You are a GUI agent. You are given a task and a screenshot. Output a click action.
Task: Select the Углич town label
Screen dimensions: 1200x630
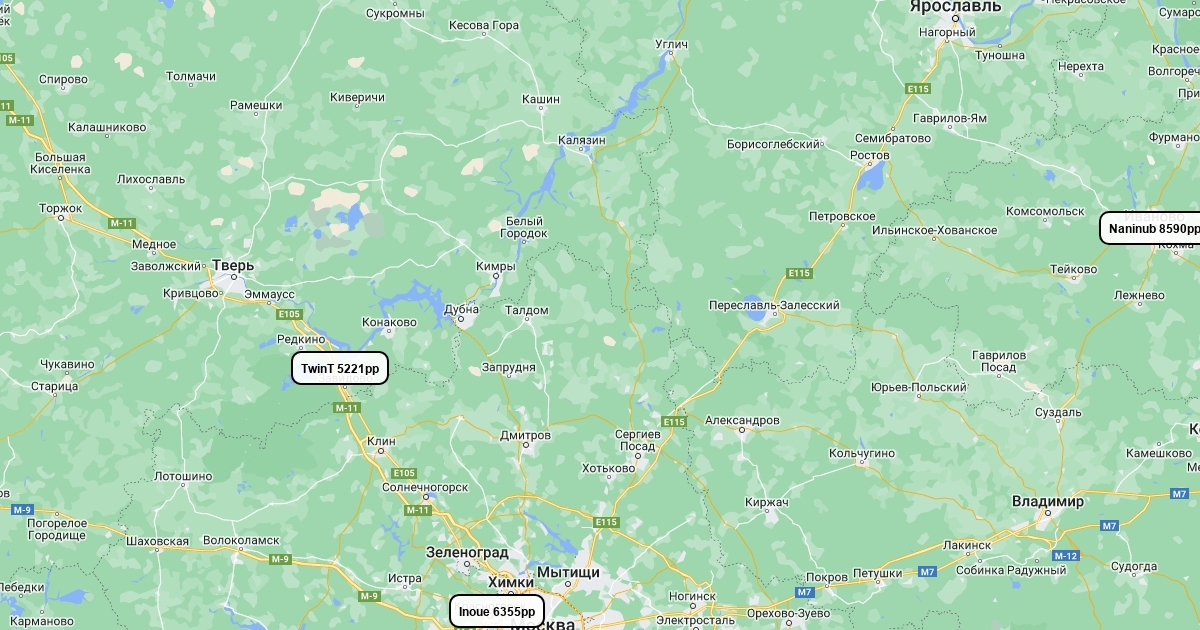[x=671, y=45]
